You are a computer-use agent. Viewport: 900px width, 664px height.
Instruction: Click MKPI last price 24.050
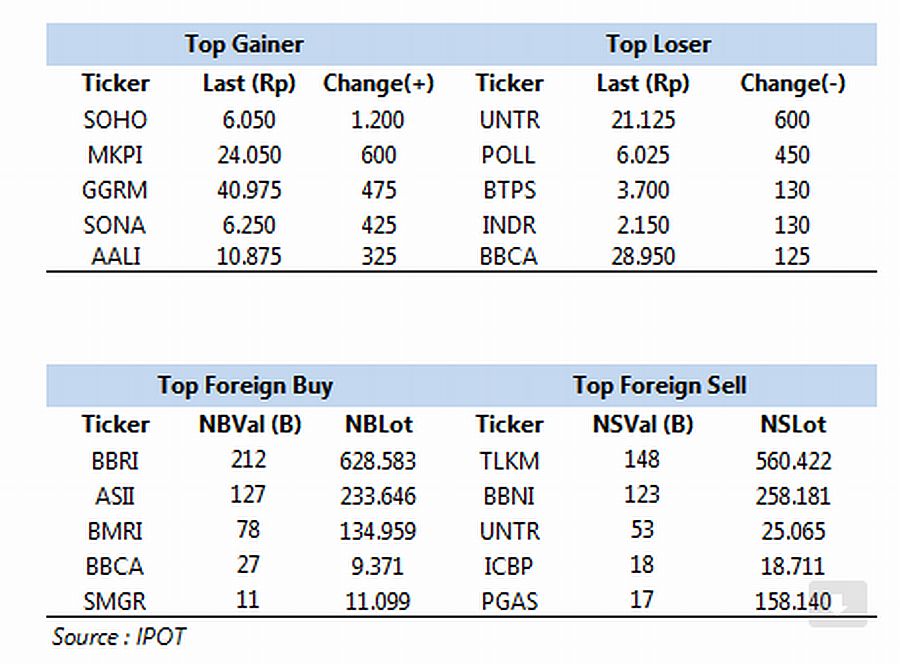249,155
